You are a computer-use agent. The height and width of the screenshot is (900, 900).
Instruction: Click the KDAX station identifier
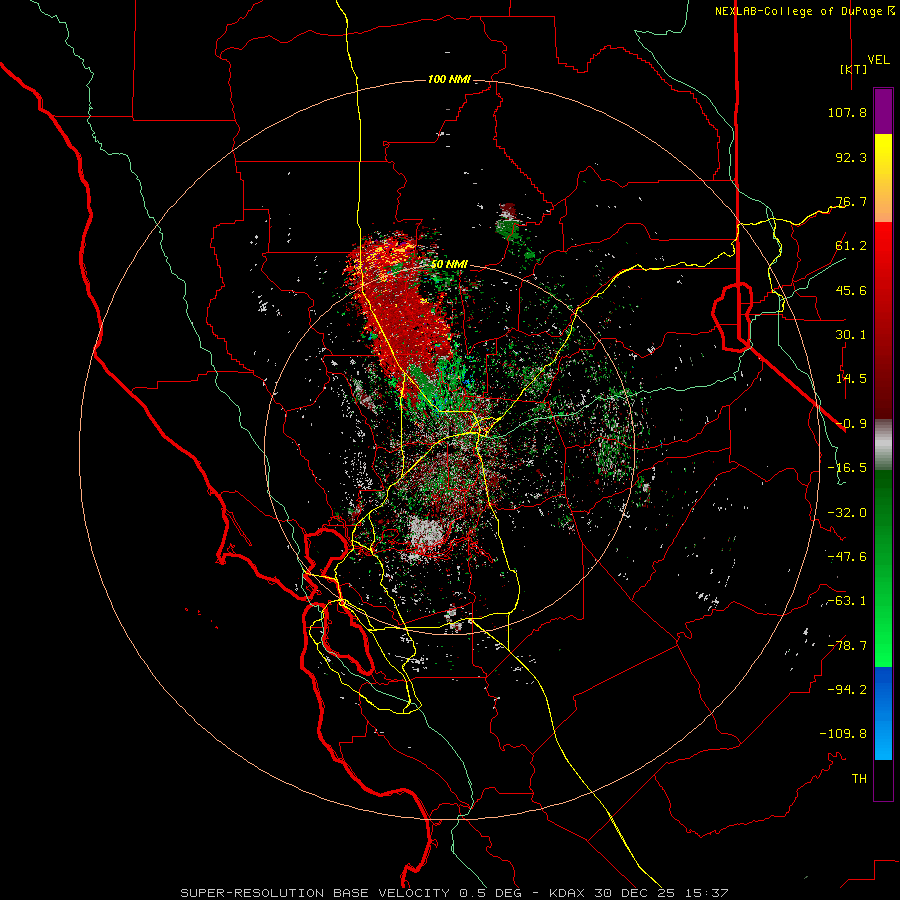pyautogui.click(x=568, y=893)
